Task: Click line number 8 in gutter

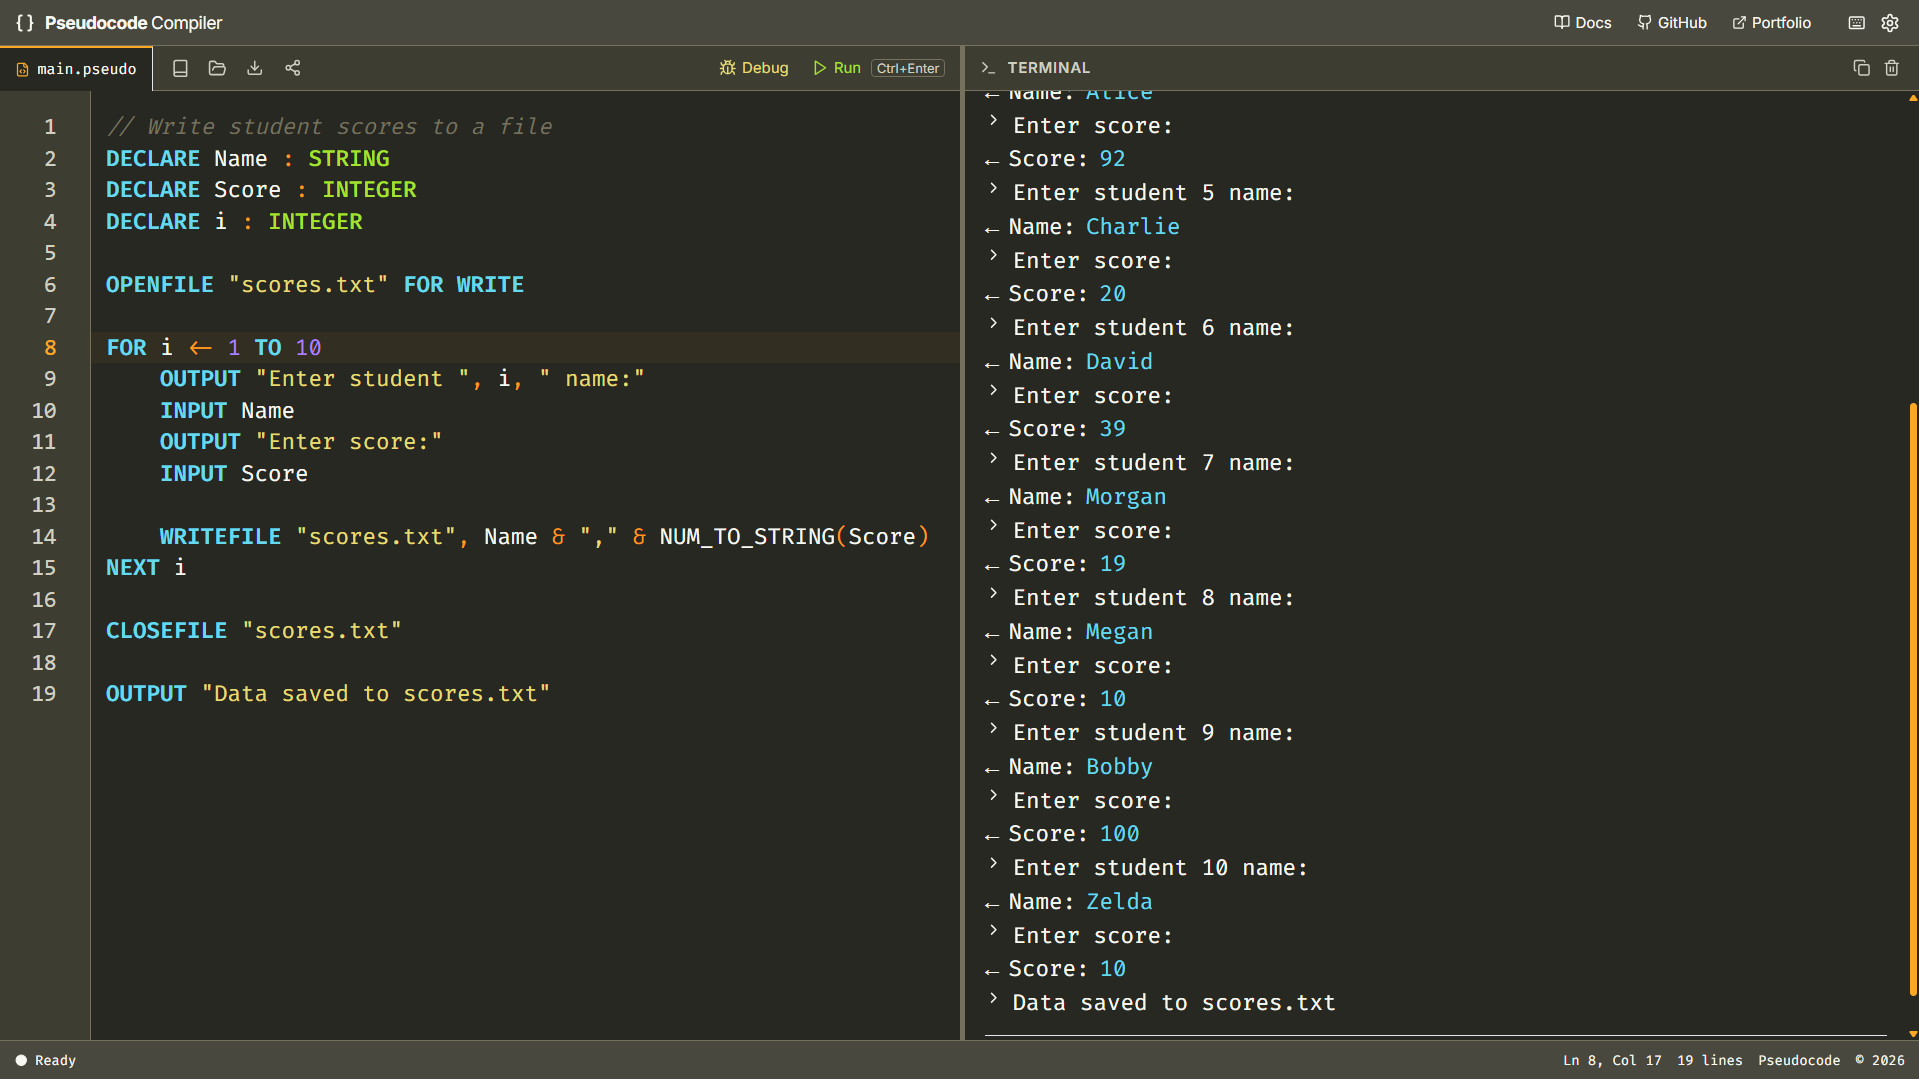Action: 50,348
